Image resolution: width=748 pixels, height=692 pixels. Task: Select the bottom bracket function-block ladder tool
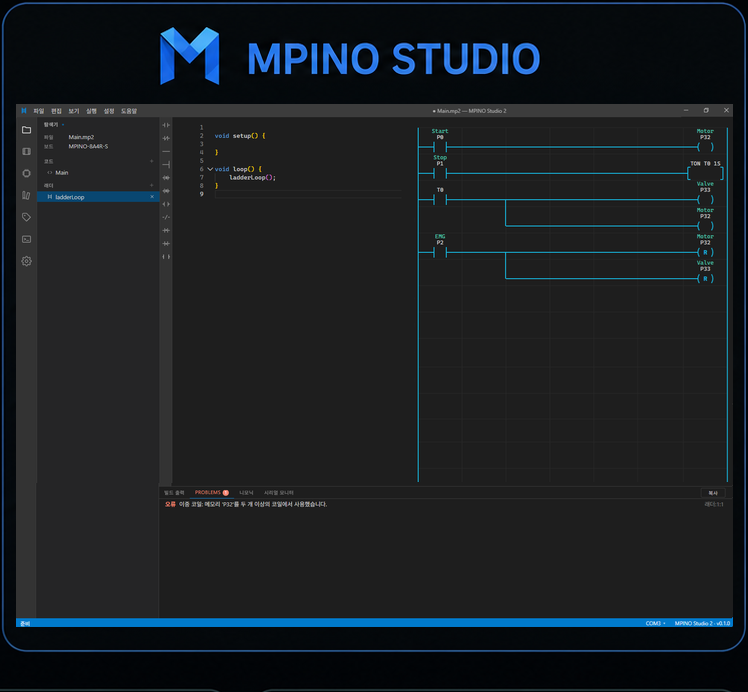click(166, 257)
